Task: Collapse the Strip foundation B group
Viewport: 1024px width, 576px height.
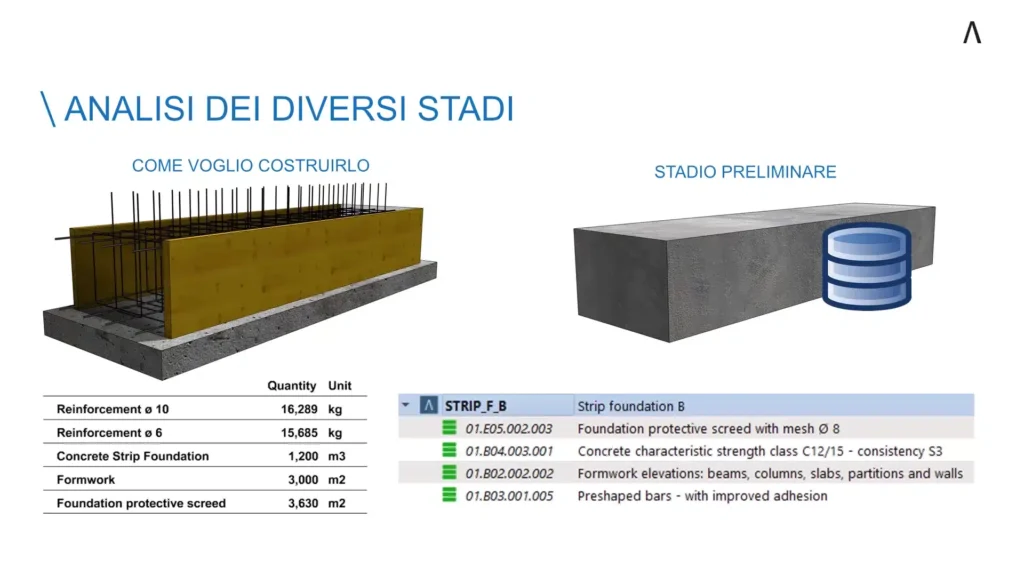Action: [405, 406]
